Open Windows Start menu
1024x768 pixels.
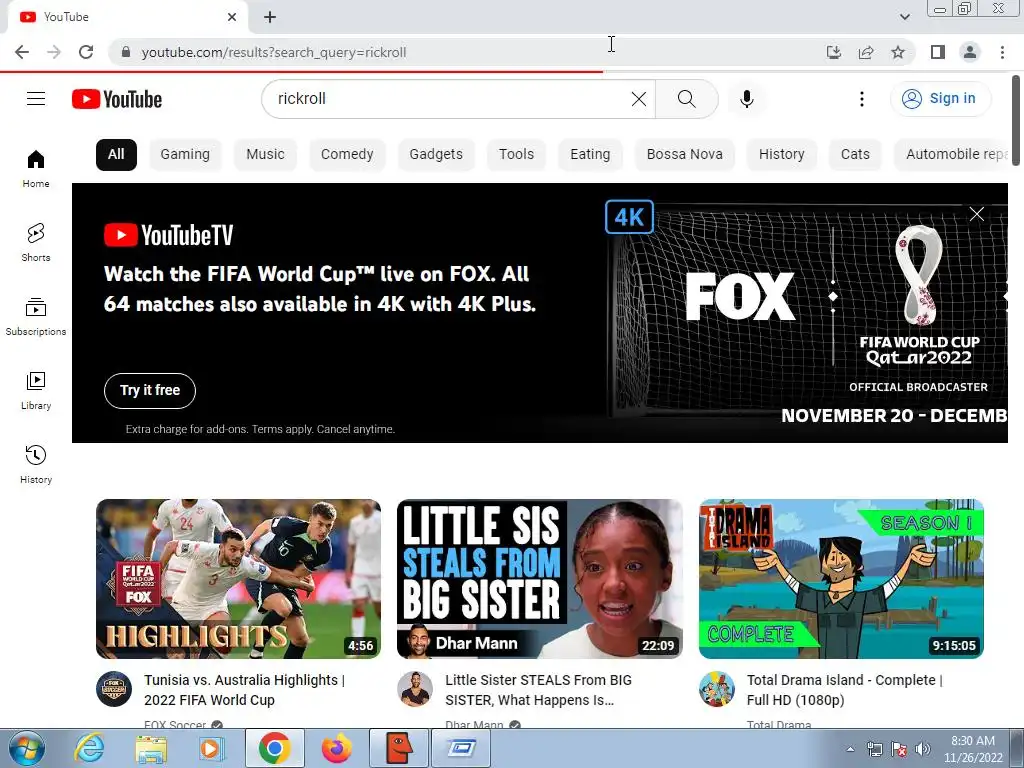pyautogui.click(x=27, y=748)
